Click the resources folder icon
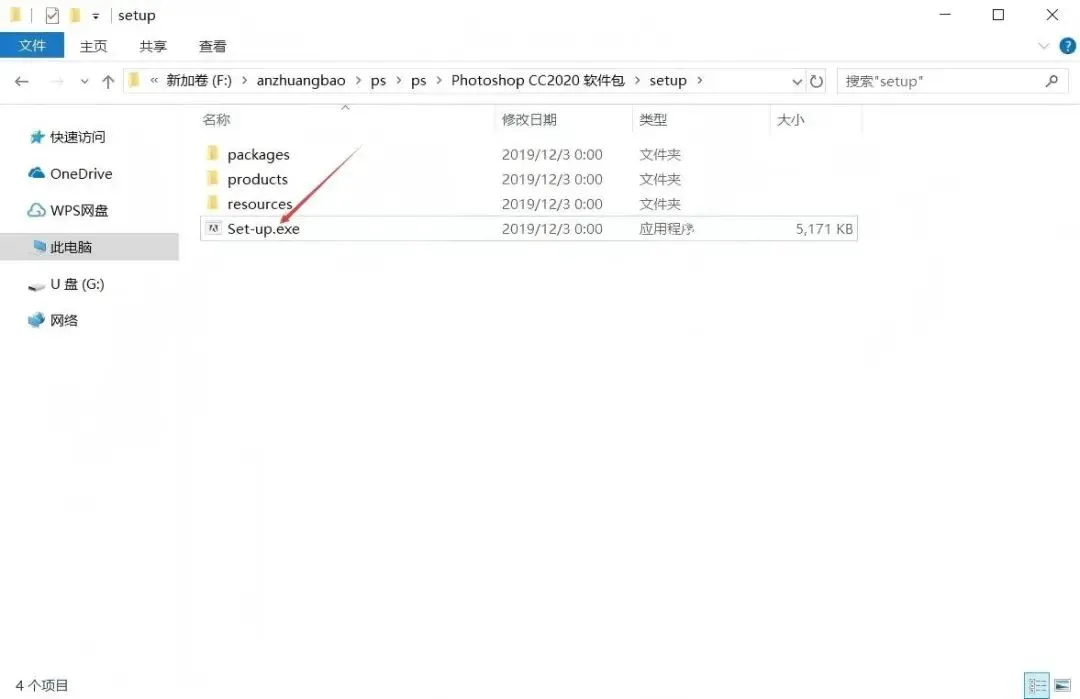This screenshot has height=699, width=1080. [x=213, y=202]
